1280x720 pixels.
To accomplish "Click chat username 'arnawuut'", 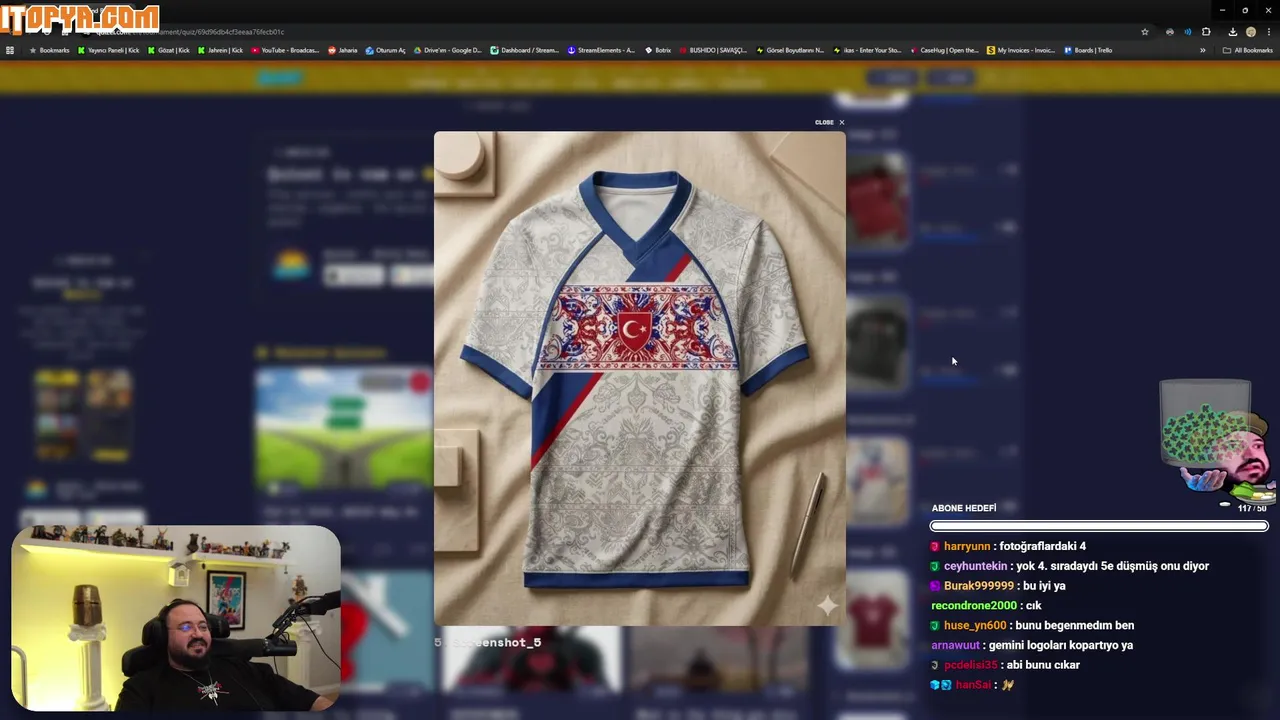I will tap(955, 645).
